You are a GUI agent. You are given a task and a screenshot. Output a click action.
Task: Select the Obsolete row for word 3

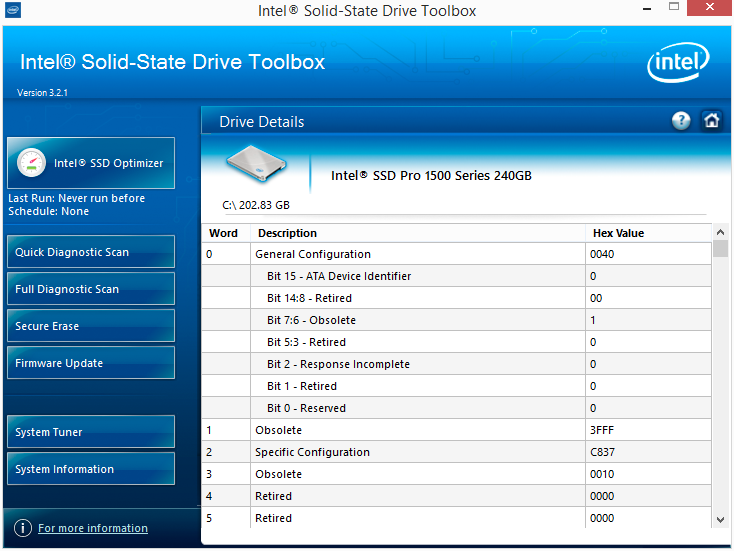(x=456, y=474)
